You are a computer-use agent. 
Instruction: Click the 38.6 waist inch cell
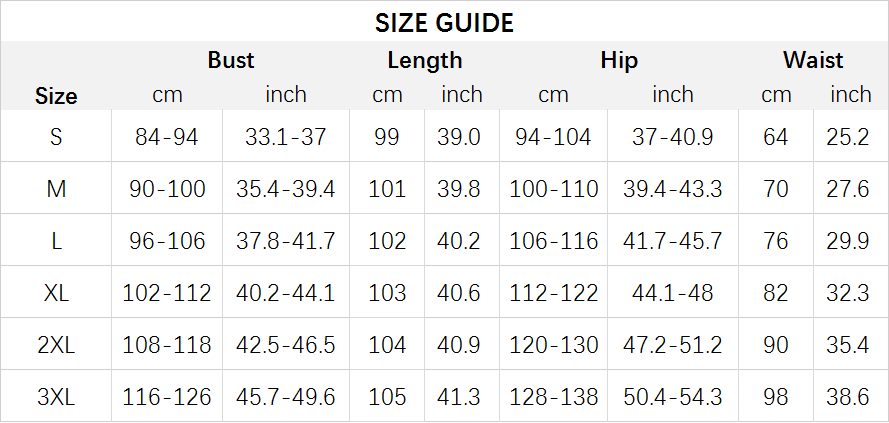[x=848, y=397]
